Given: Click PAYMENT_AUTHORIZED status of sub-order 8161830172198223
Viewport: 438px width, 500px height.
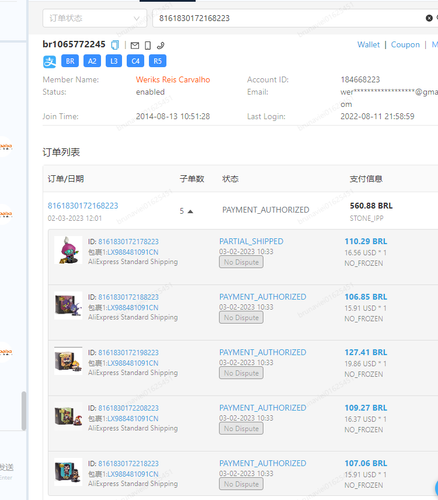Looking at the screenshot, I should point(263,352).
